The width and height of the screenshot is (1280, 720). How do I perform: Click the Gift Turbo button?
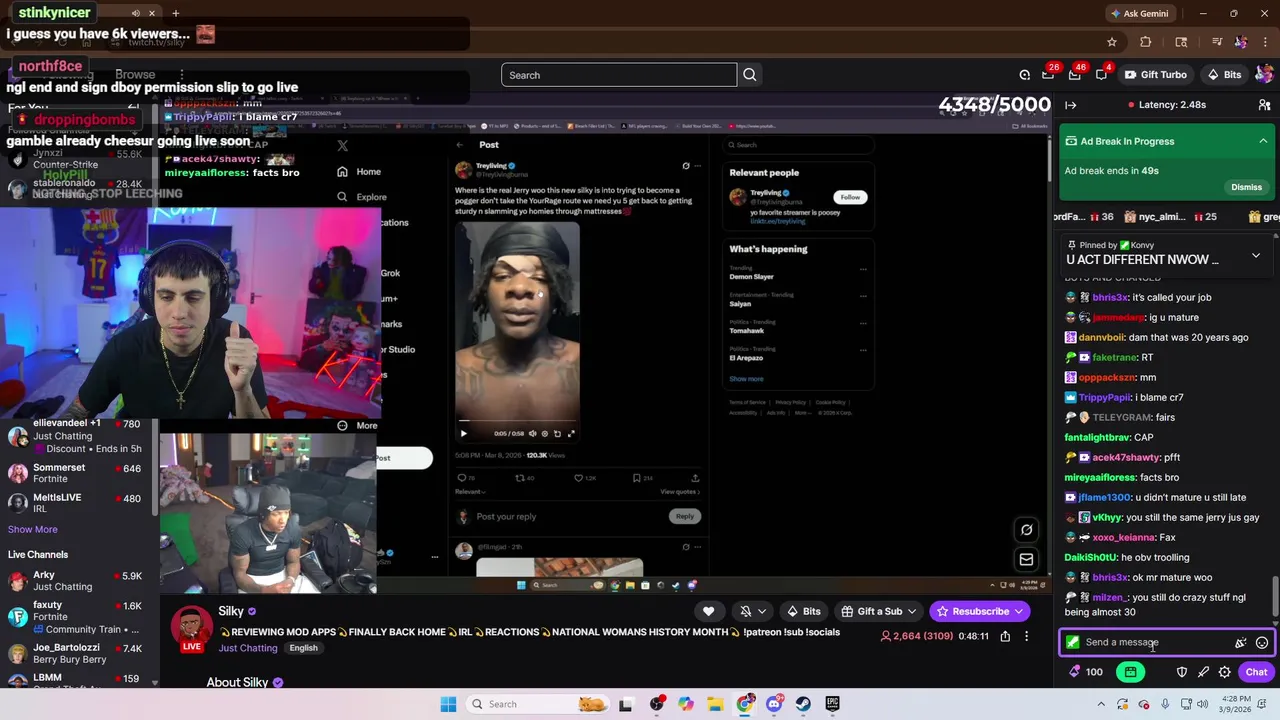click(1156, 75)
